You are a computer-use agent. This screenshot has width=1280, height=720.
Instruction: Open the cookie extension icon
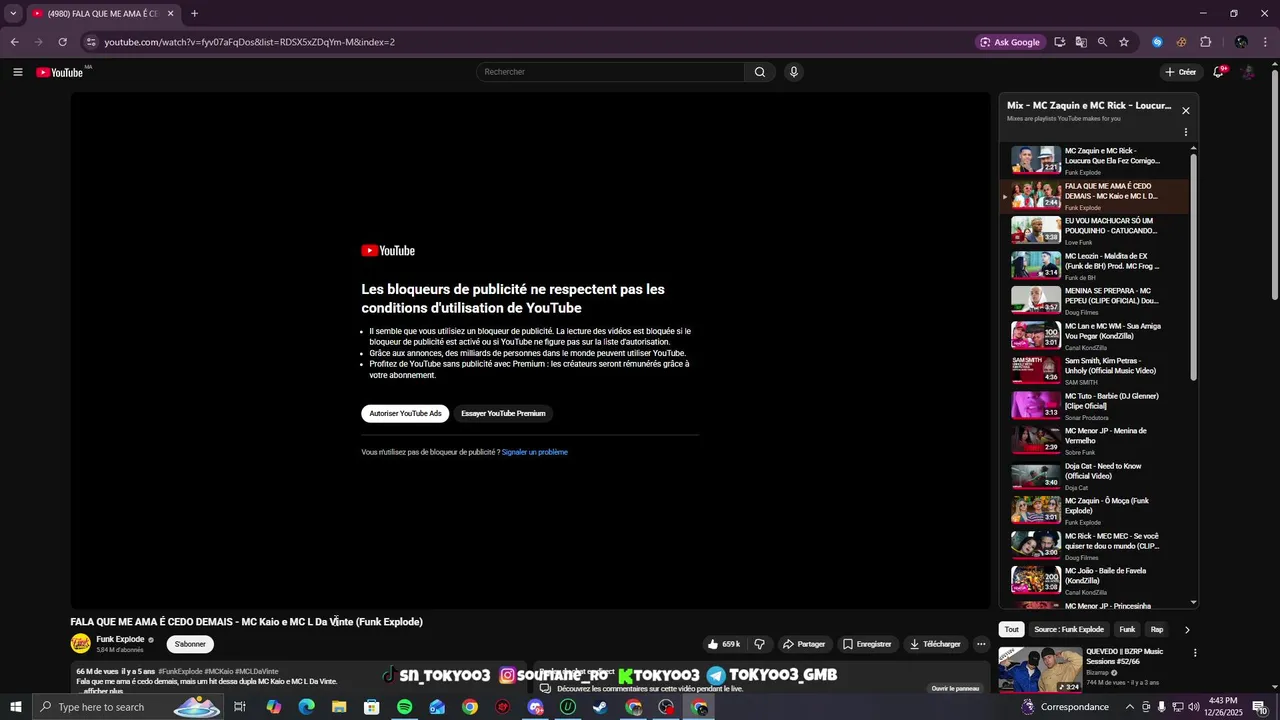point(1181,42)
